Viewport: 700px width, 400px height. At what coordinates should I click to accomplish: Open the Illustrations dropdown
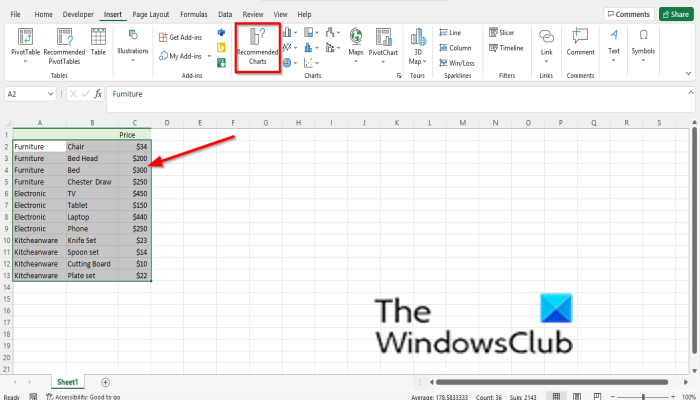click(x=133, y=46)
